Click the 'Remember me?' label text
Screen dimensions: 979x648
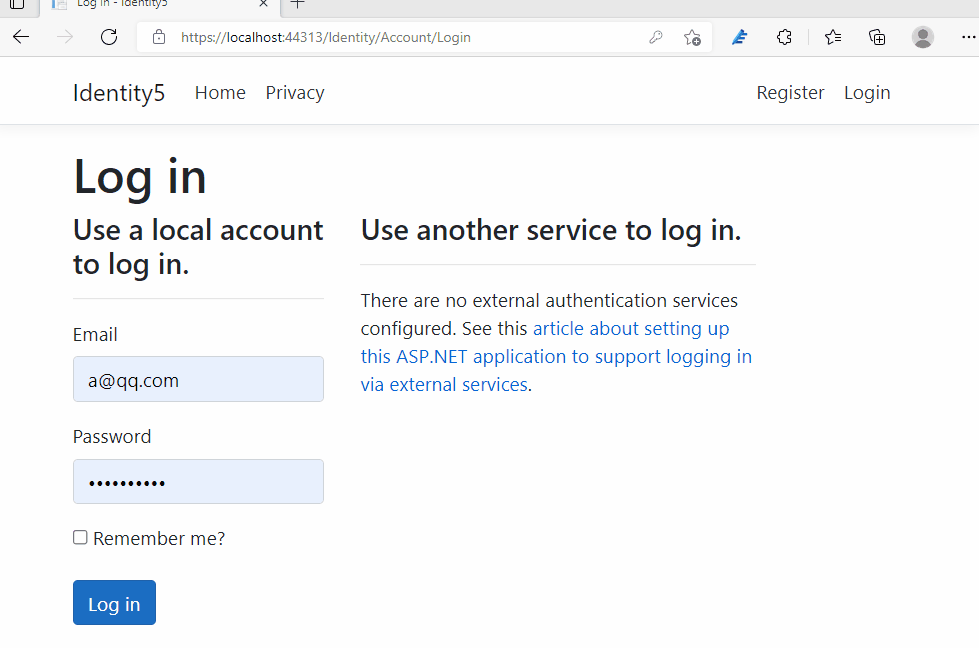(159, 538)
